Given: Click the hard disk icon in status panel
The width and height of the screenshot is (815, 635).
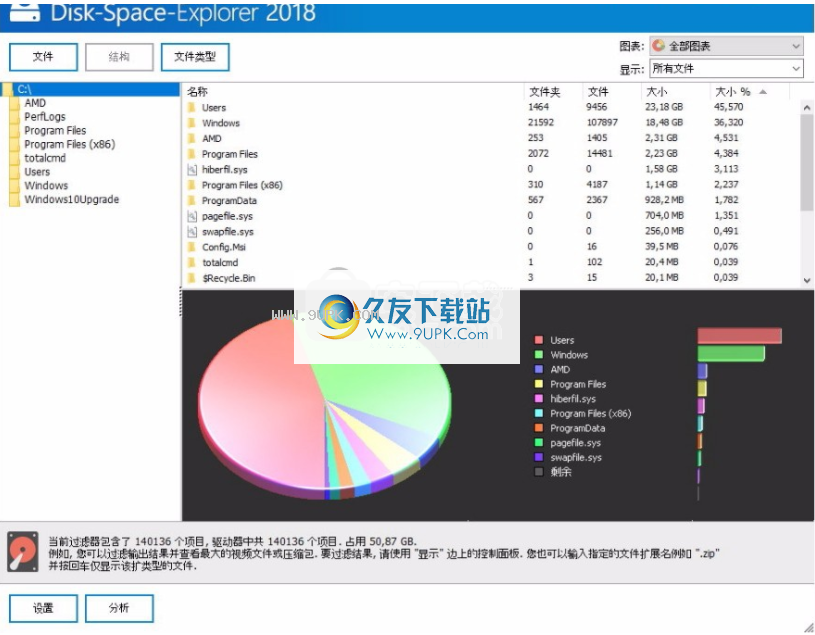Looking at the screenshot, I should click(x=23, y=551).
